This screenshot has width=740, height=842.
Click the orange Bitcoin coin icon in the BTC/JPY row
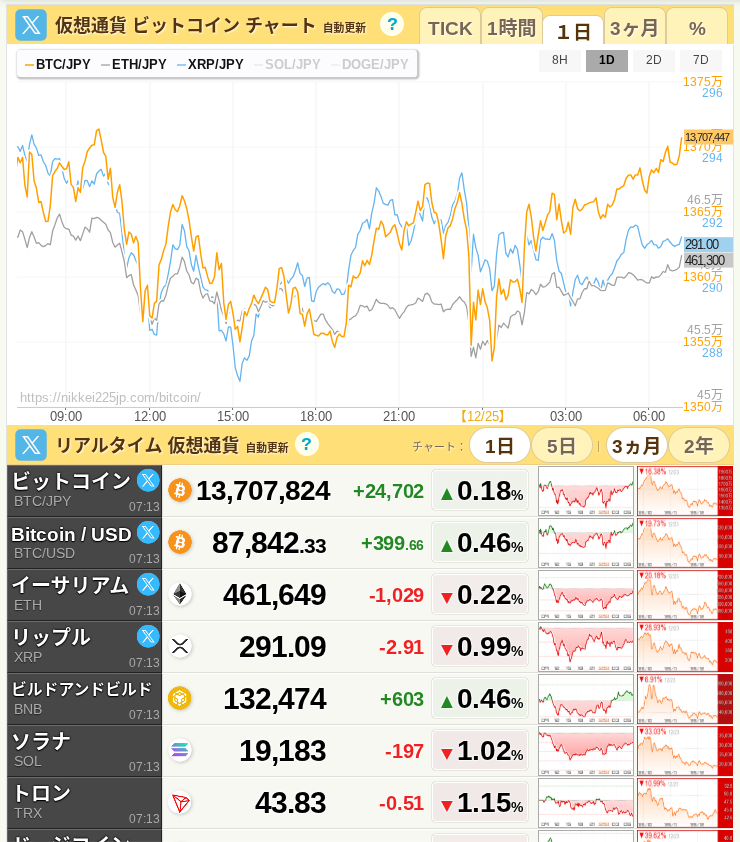[x=180, y=490]
